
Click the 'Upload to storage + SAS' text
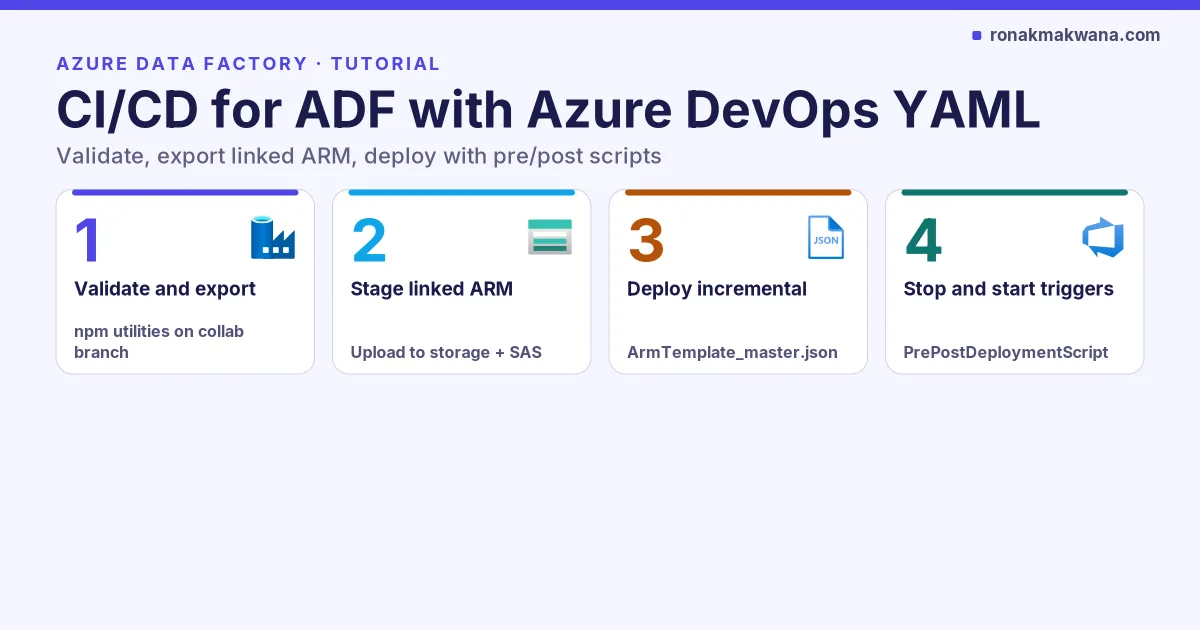click(x=446, y=352)
